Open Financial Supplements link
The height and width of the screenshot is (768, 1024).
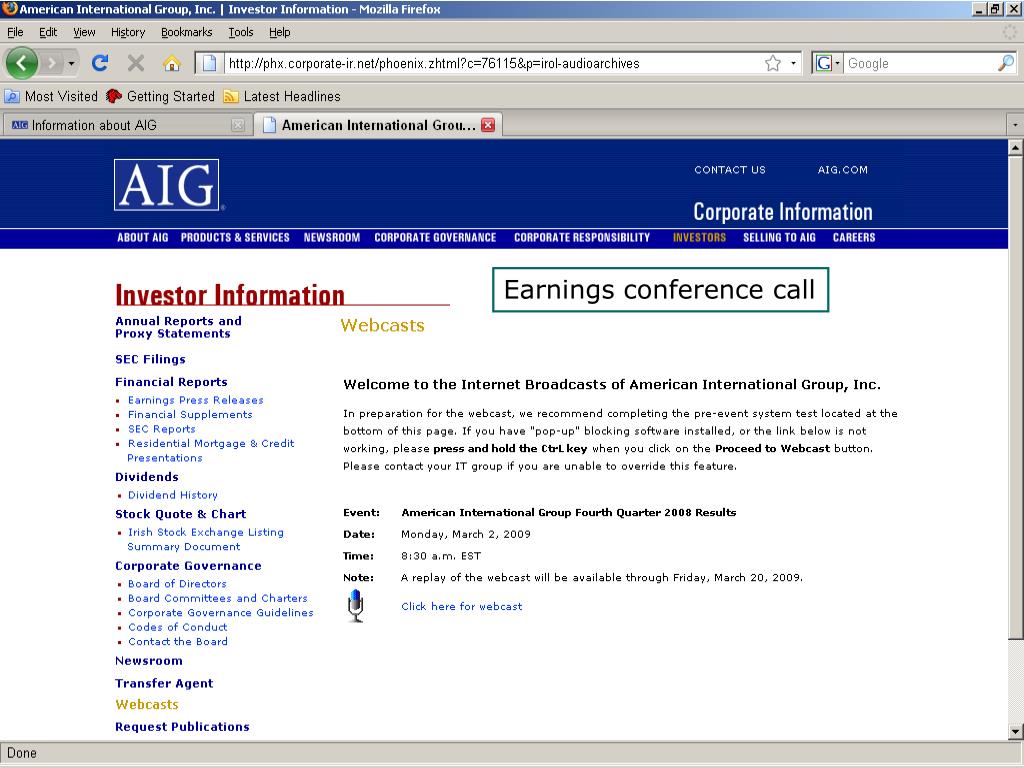click(190, 415)
